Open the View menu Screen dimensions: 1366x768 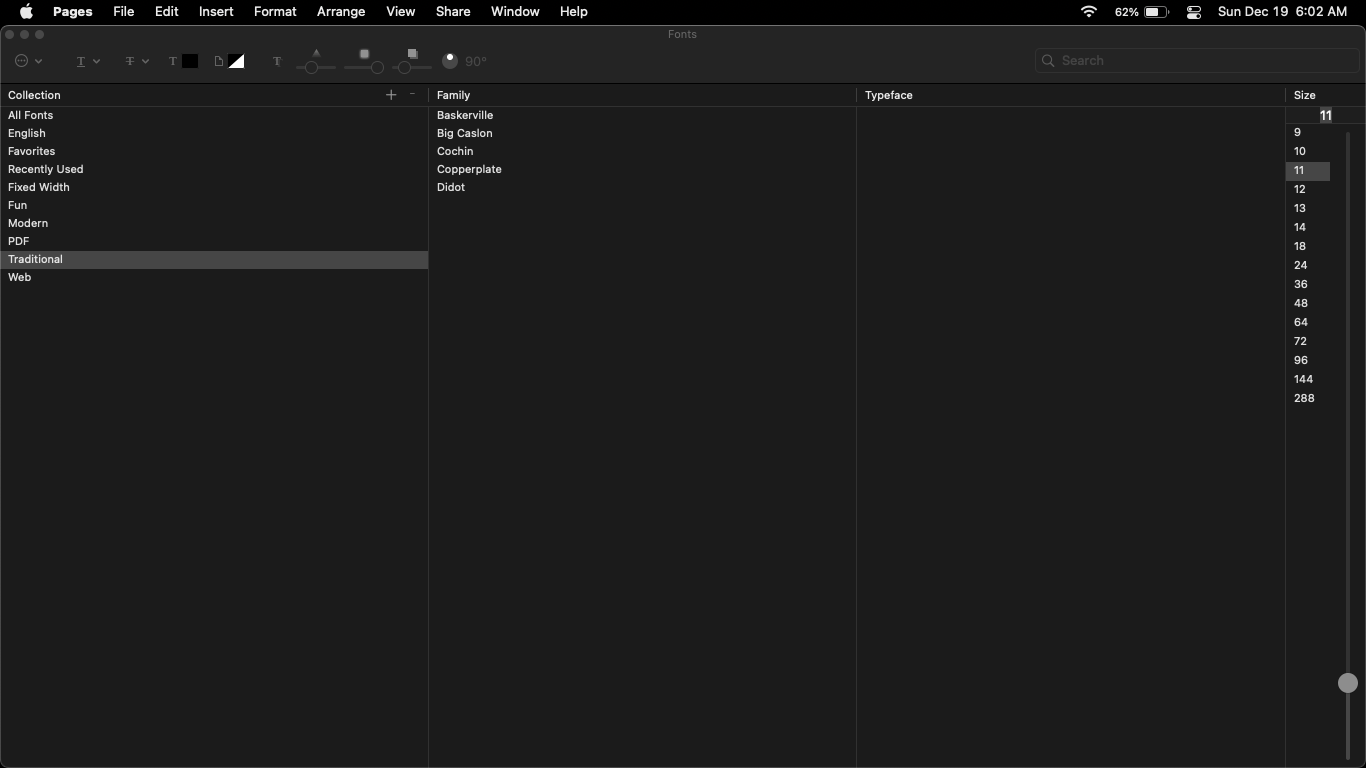[x=400, y=12]
